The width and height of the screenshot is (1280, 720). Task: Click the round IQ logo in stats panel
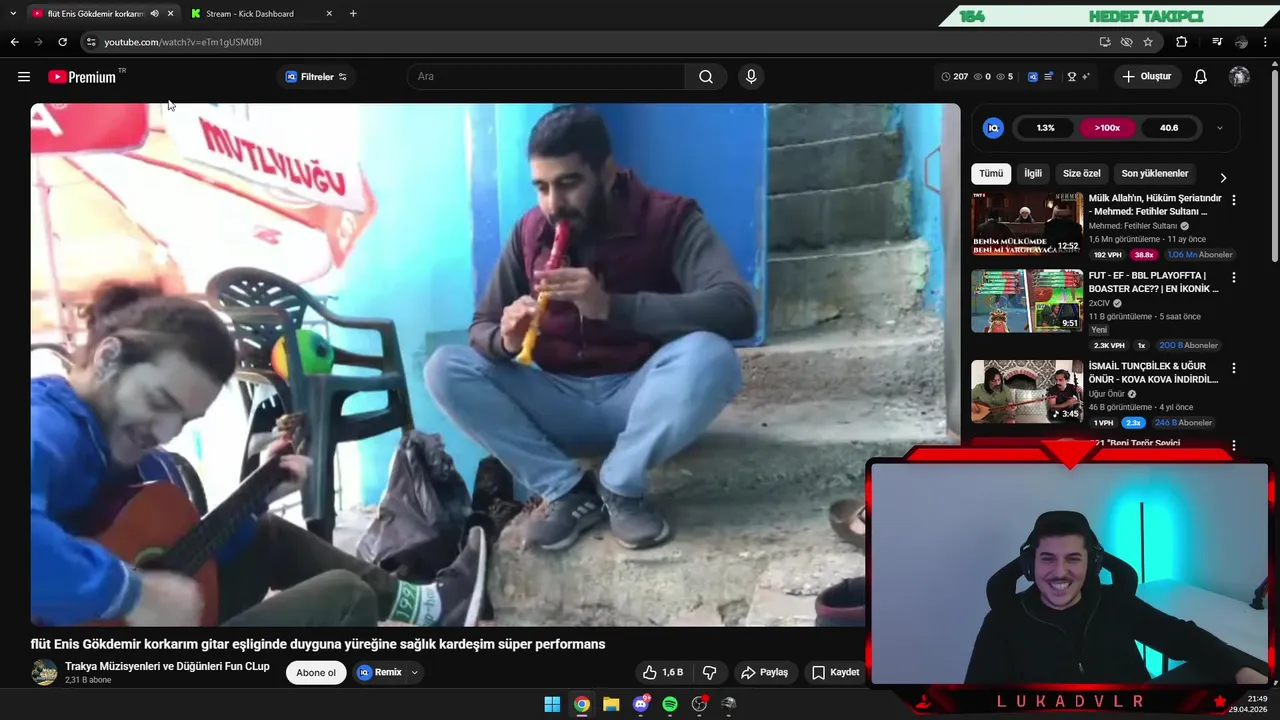993,128
